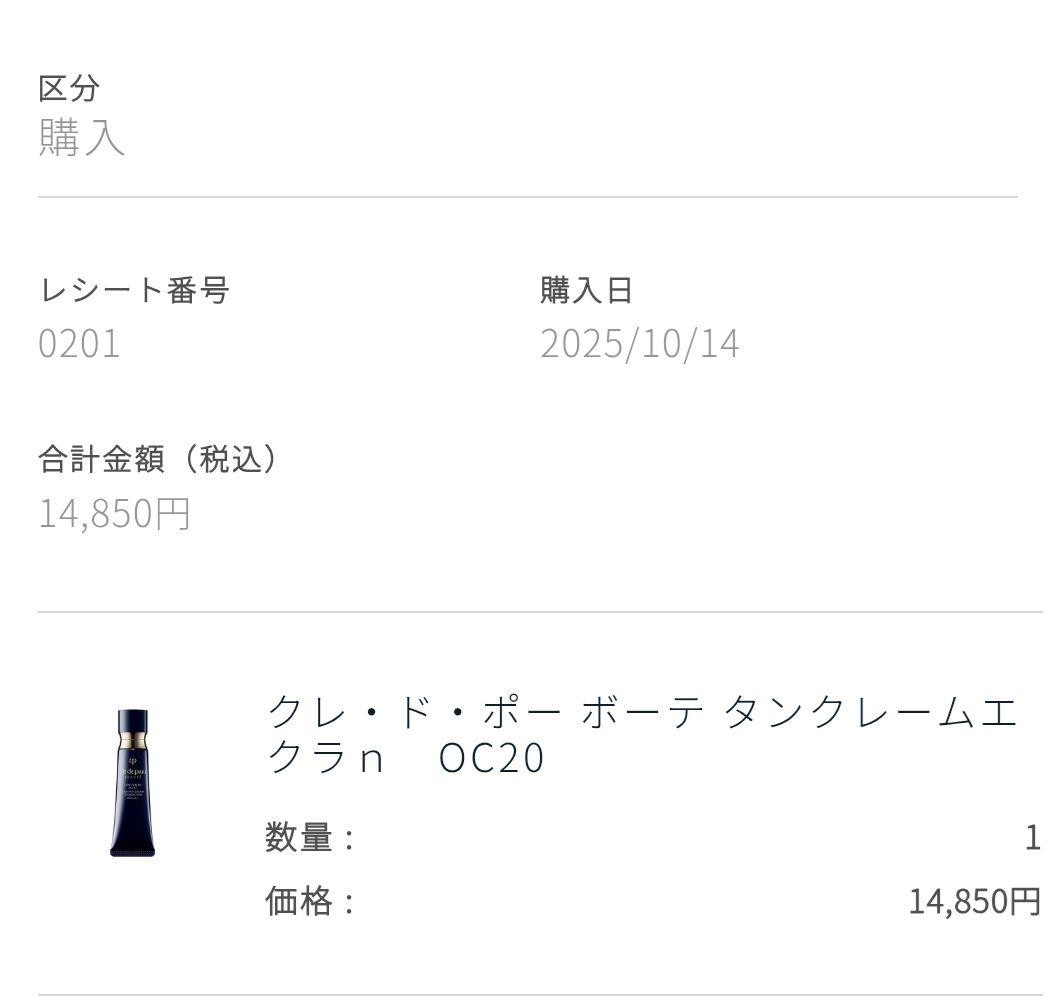Screen dimensions: 1050x996
Task: Click the 購入 category value
Action: 82,138
